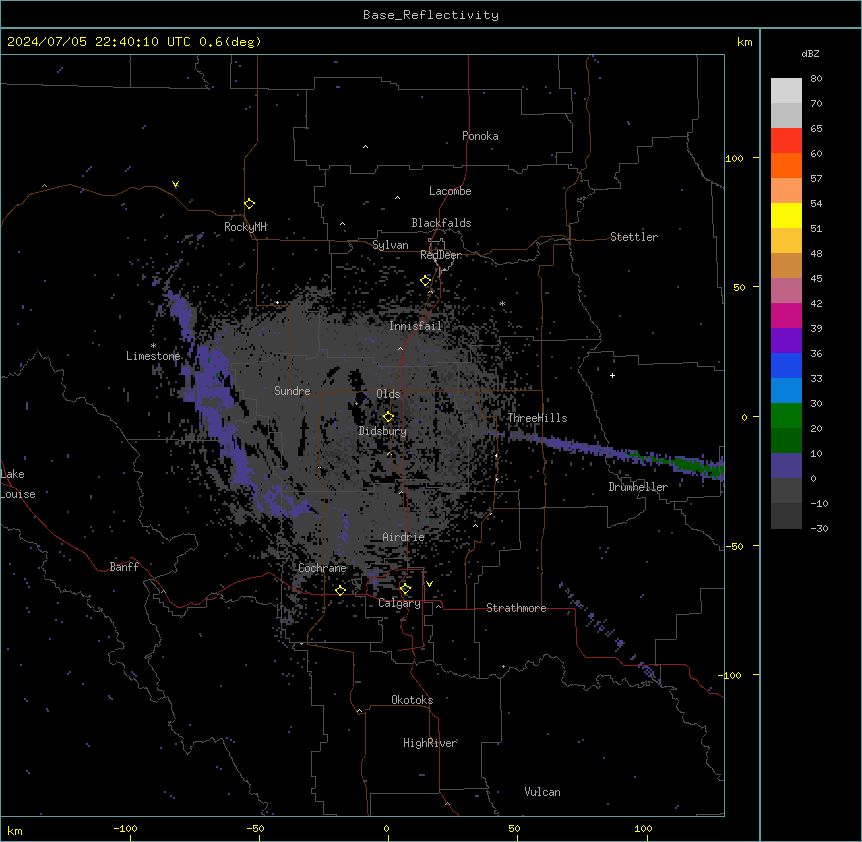Click the Sundre town label
The width and height of the screenshot is (862, 842).
[292, 391]
